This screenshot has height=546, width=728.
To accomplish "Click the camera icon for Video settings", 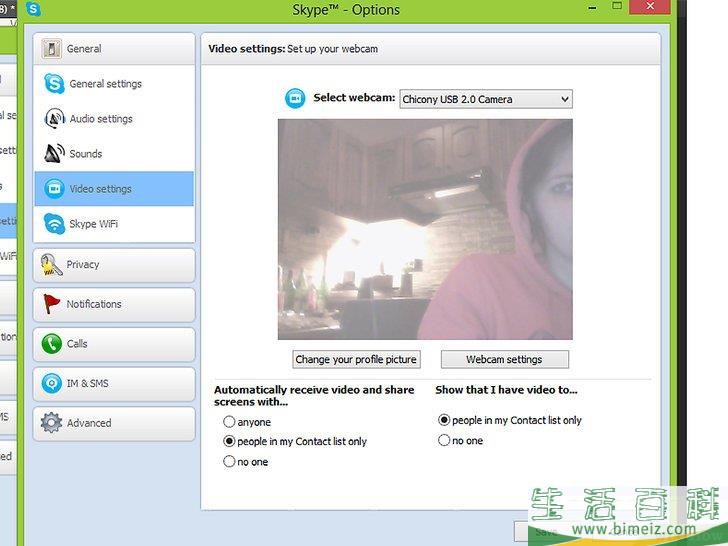I will pos(54,188).
